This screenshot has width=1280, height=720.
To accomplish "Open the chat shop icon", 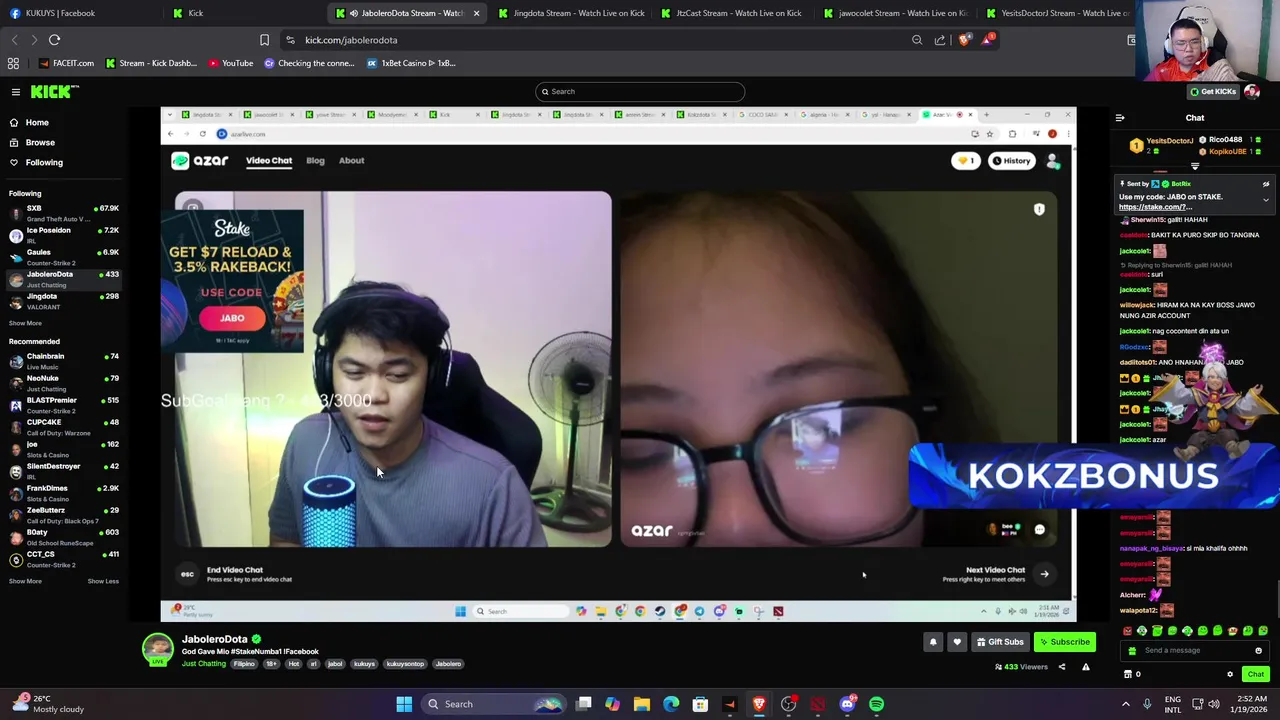I will [x=1129, y=674].
